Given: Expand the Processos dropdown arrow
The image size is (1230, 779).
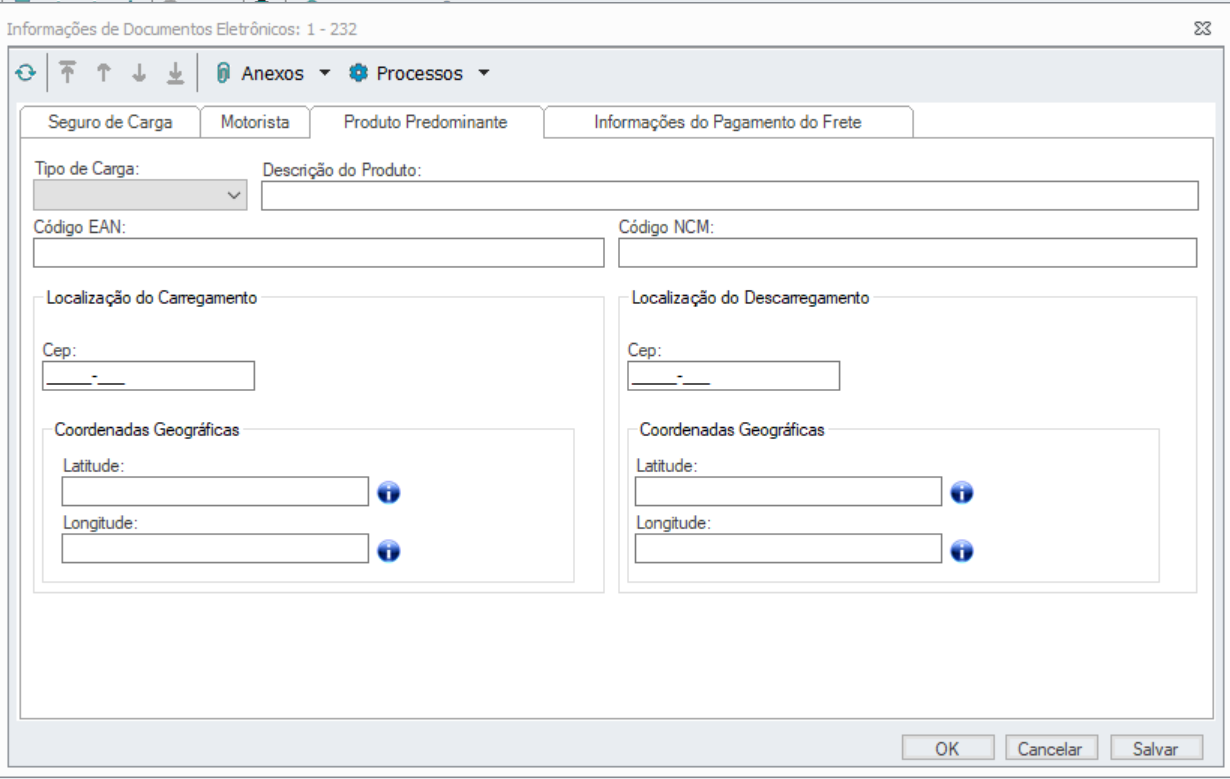Looking at the screenshot, I should point(484,73).
